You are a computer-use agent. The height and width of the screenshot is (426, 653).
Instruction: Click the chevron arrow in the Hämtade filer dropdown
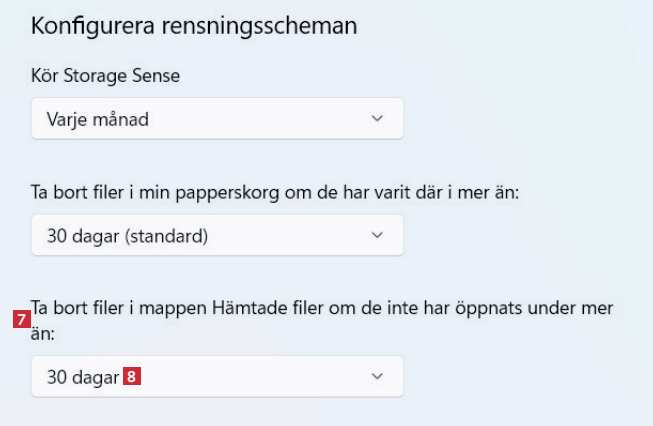tap(377, 376)
